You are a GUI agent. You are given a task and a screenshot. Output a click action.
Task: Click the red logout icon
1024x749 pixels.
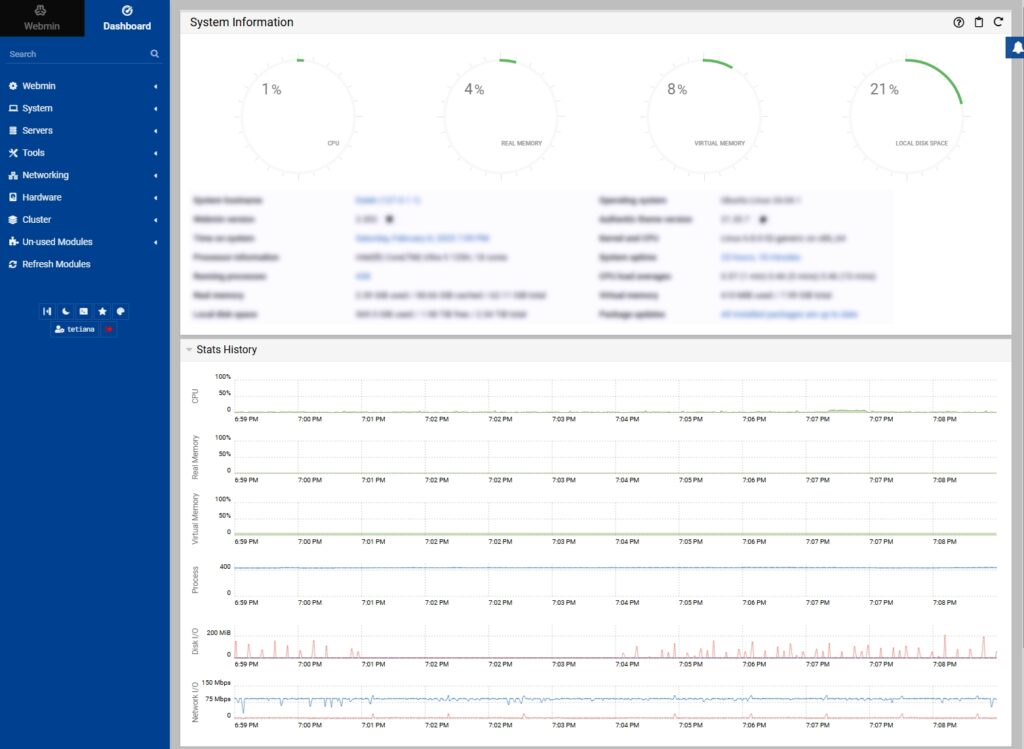point(109,330)
